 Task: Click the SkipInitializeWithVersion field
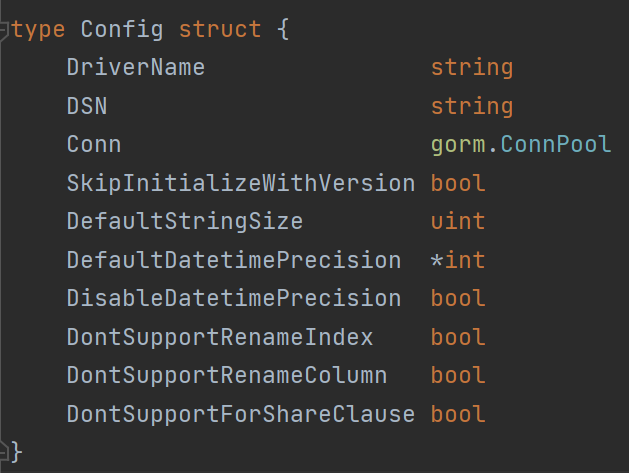point(240,183)
